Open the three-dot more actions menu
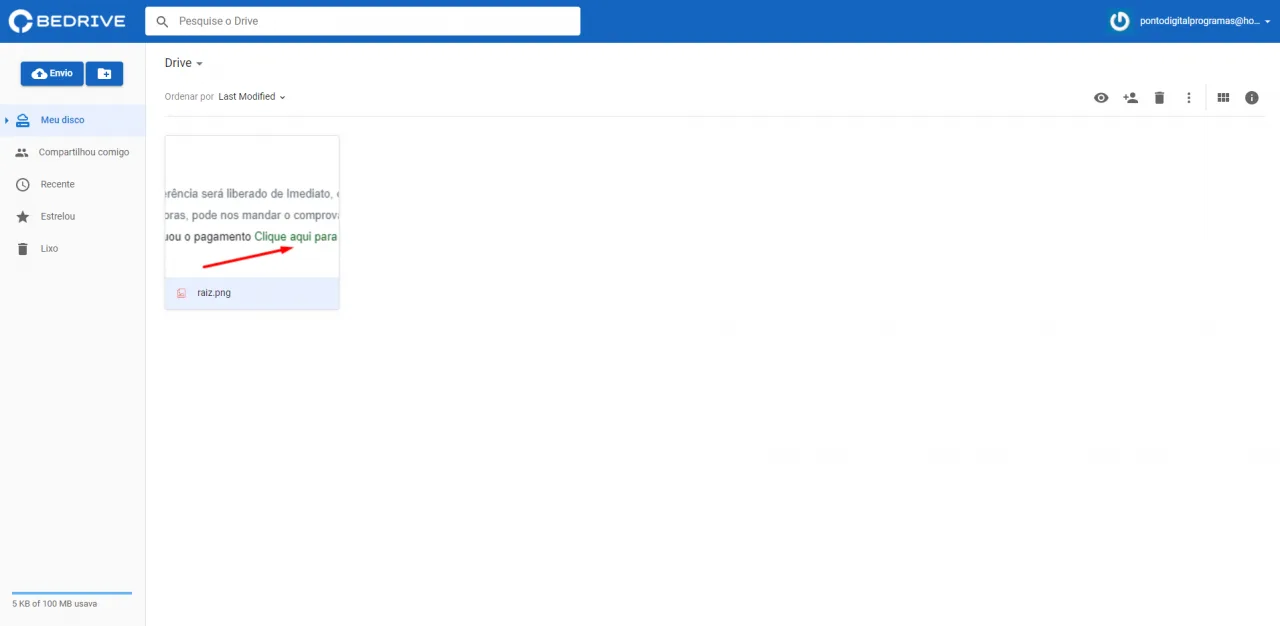This screenshot has width=1280, height=626. tap(1189, 98)
